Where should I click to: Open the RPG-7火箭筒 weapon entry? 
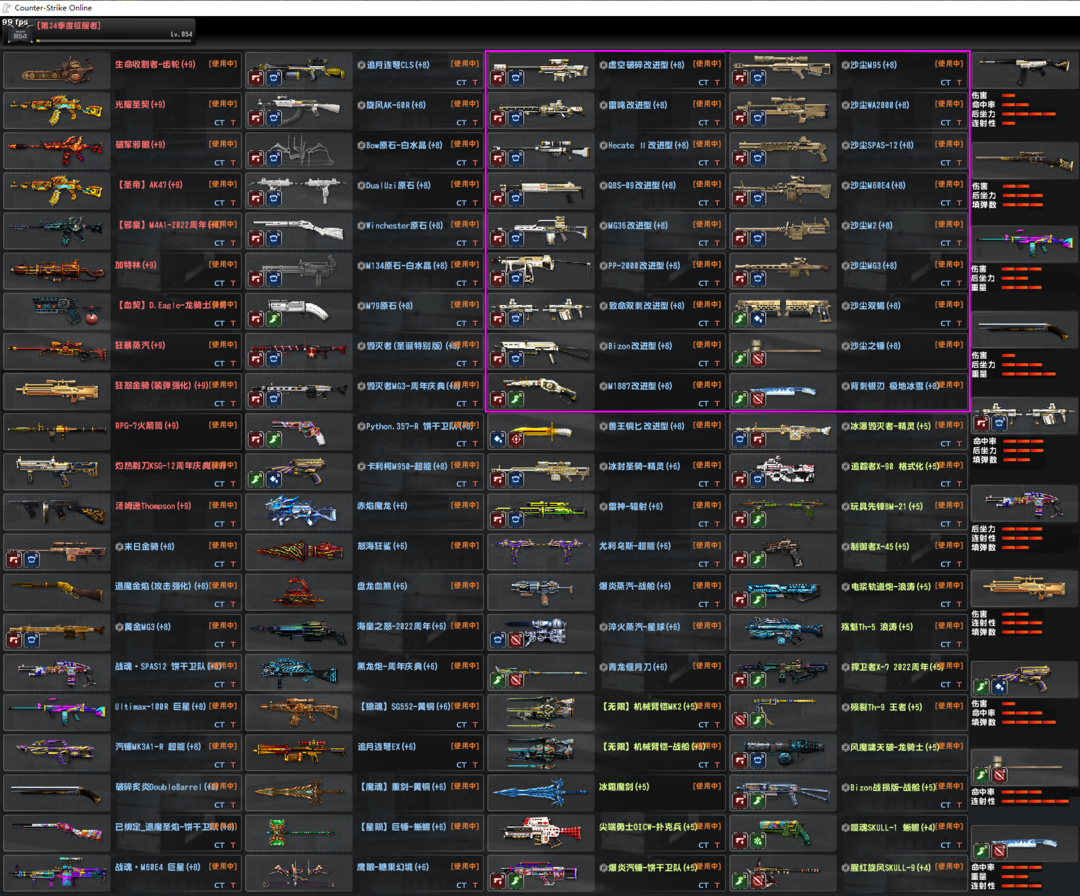123,431
